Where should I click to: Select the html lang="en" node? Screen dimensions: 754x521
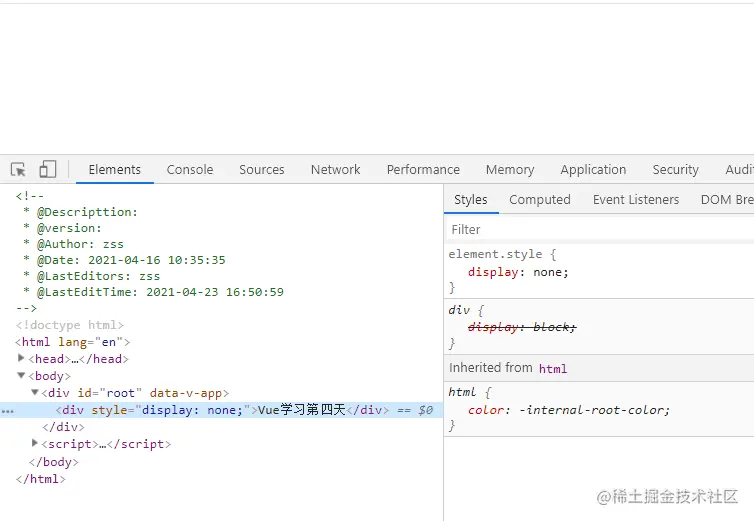[73, 342]
